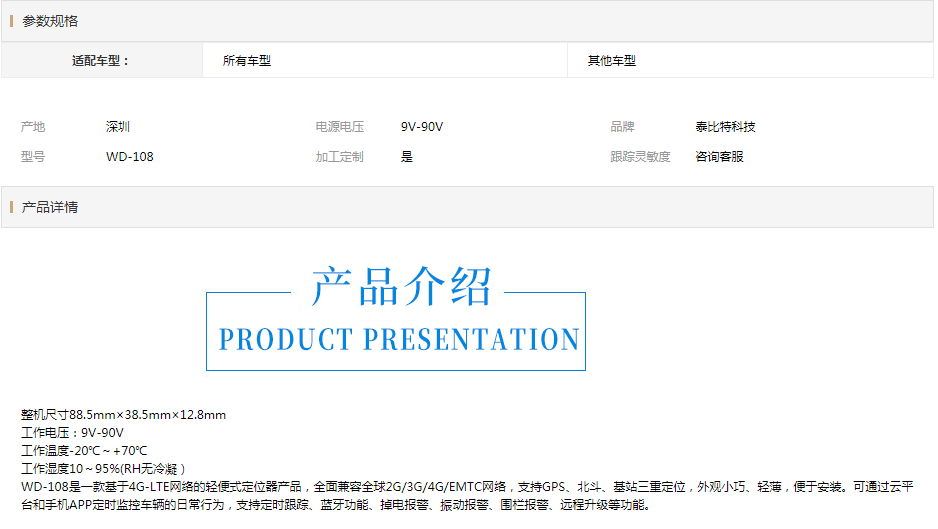Image resolution: width=938 pixels, height=529 pixels.
Task: Click the 深圳 origin value
Action: coord(118,126)
